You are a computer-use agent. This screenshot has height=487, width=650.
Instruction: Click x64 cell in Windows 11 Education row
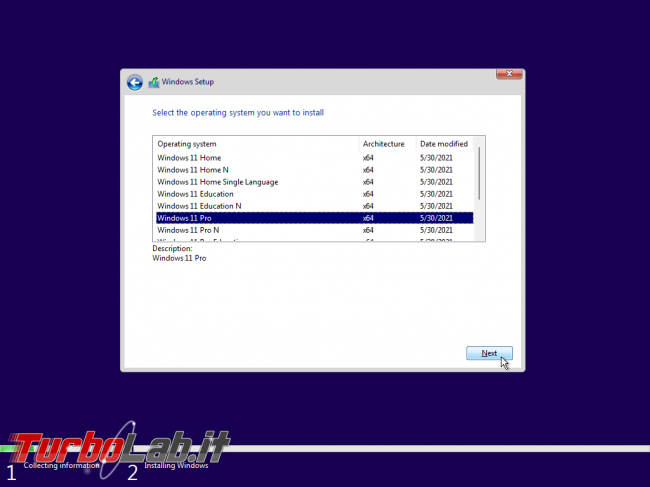pyautogui.click(x=368, y=194)
